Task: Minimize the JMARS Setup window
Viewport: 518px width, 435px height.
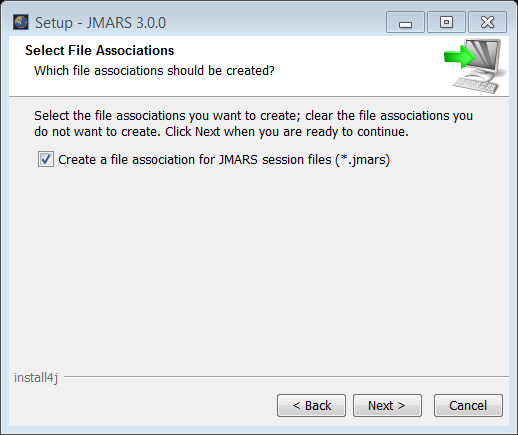Action: coord(405,22)
